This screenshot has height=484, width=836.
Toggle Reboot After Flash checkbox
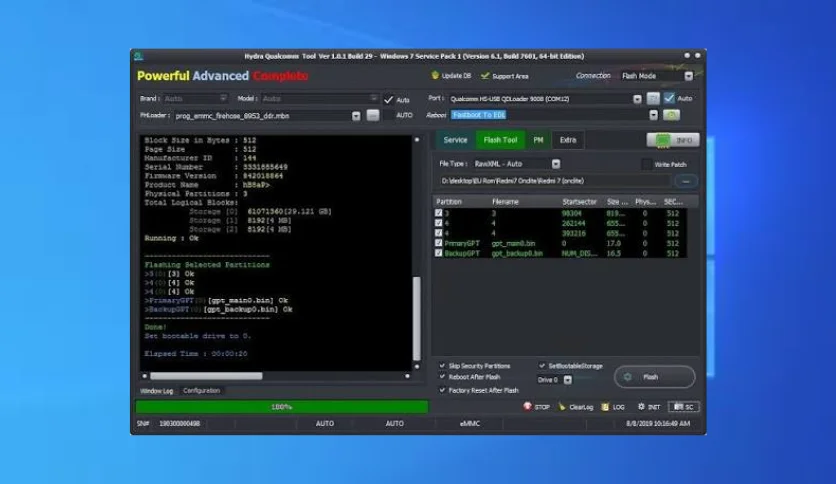point(442,377)
